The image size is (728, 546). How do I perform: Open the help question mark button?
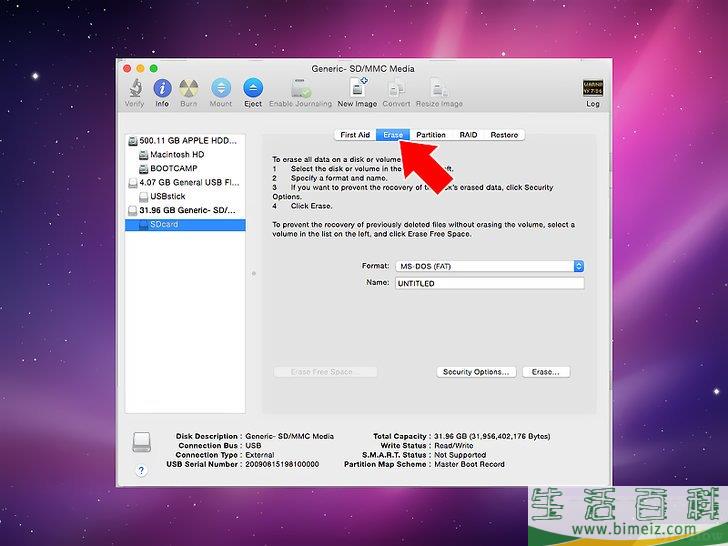142,470
